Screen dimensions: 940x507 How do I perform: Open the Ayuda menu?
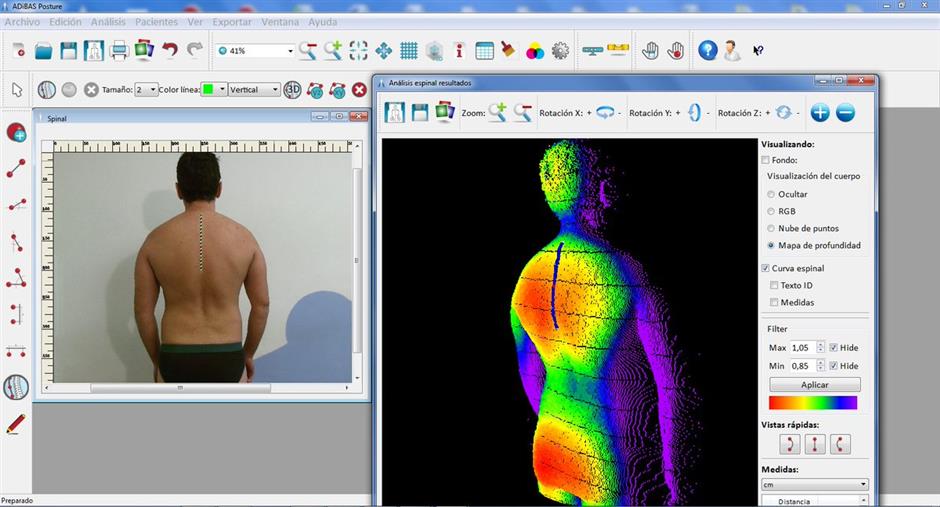(x=323, y=22)
